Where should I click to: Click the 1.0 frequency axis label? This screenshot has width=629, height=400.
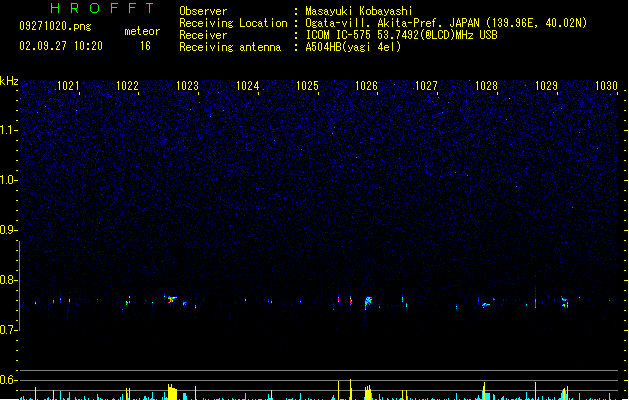(9, 180)
